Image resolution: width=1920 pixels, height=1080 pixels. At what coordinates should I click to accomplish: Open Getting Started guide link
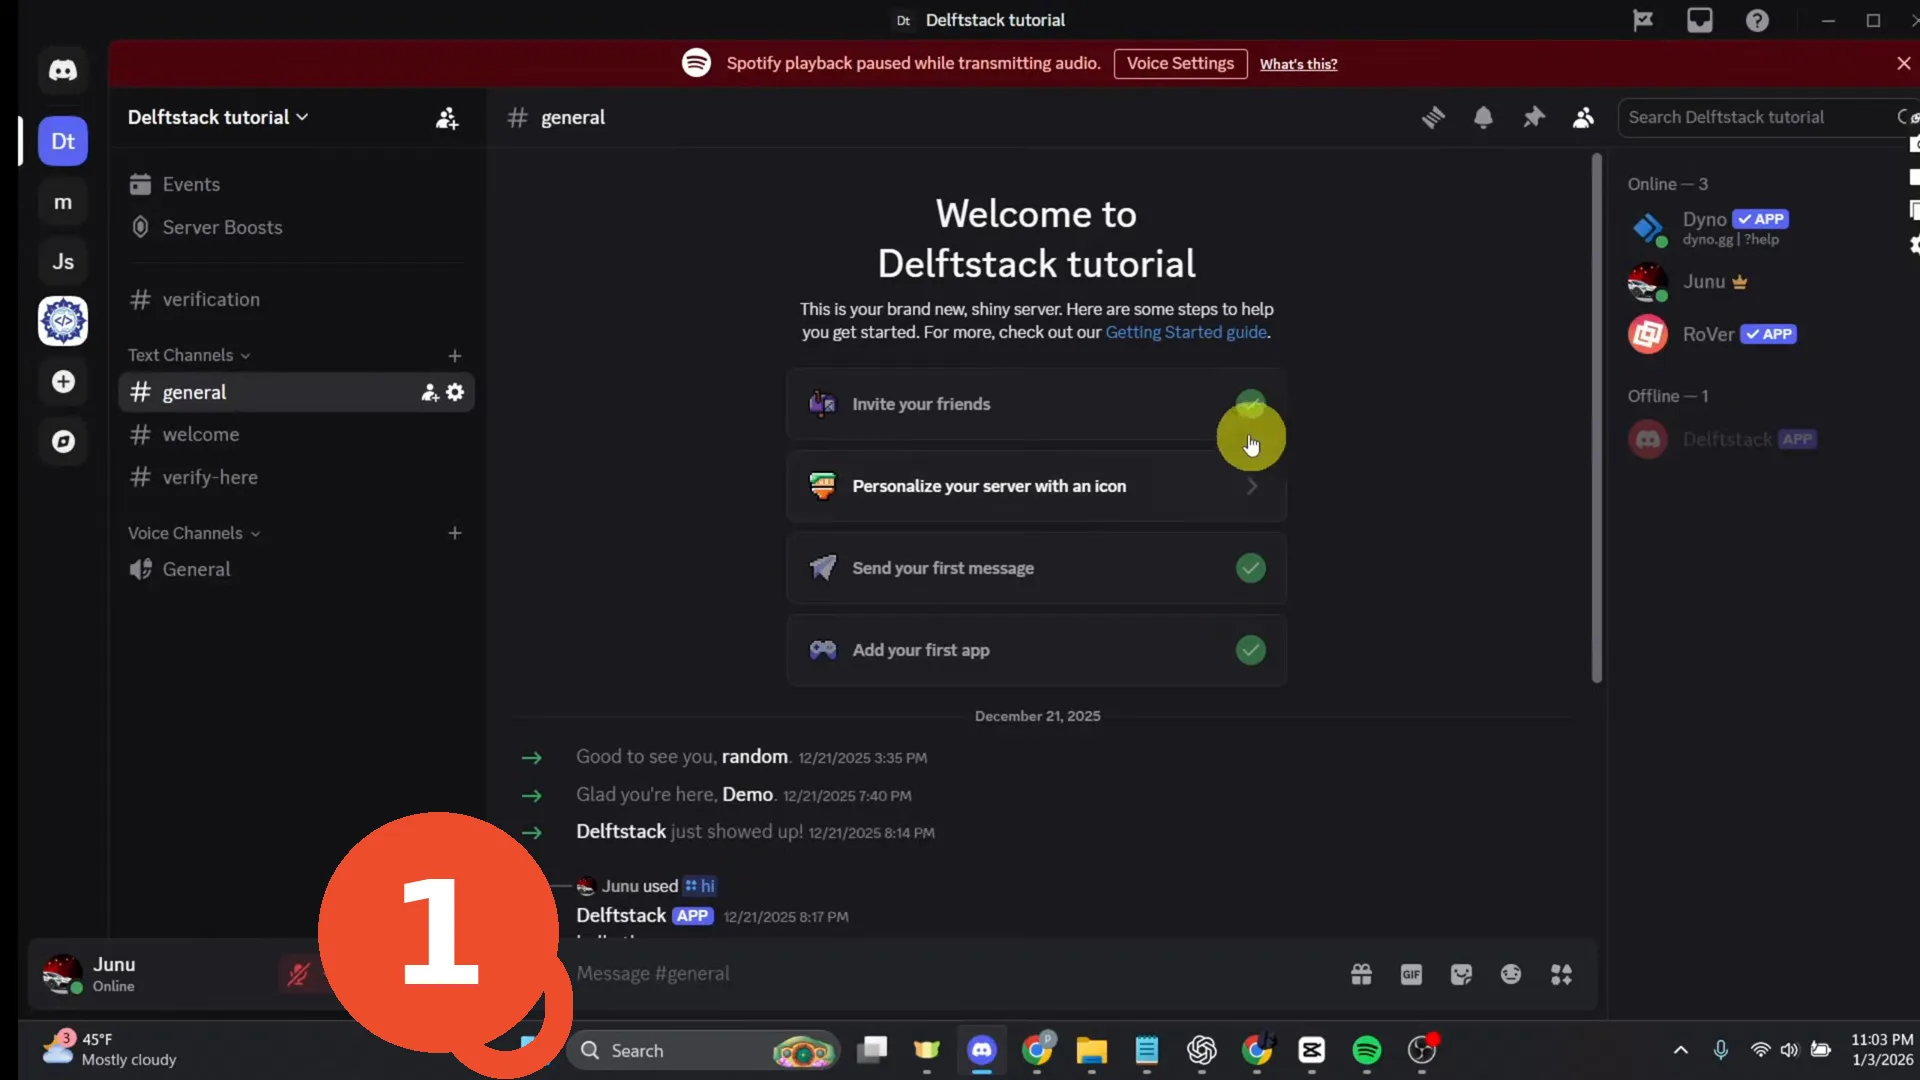click(x=1186, y=332)
